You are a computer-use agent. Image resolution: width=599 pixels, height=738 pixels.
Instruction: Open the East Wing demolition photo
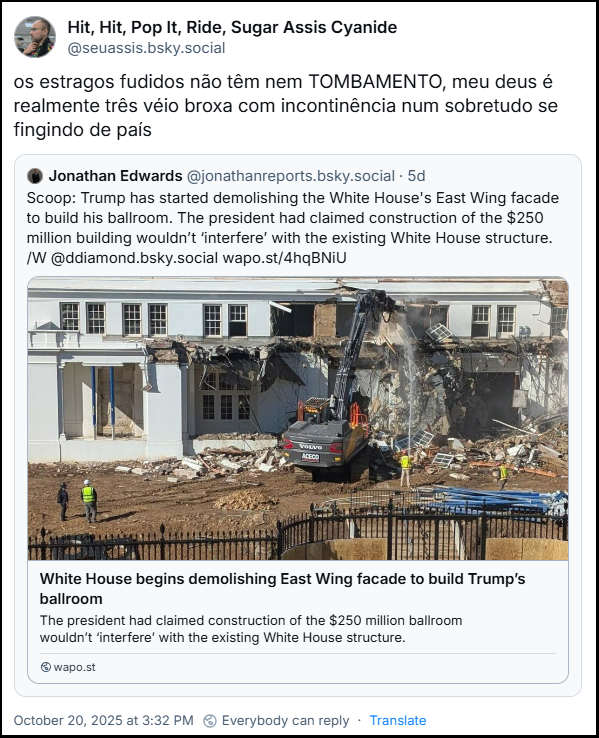298,418
